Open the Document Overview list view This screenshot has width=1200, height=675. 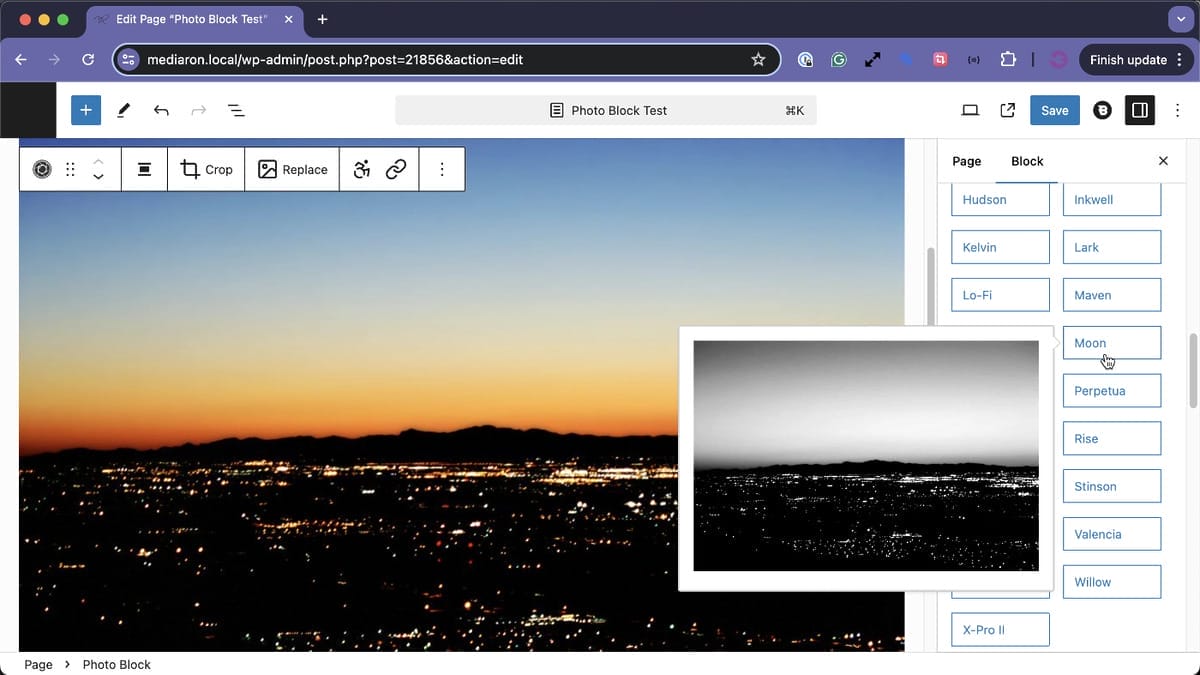236,110
